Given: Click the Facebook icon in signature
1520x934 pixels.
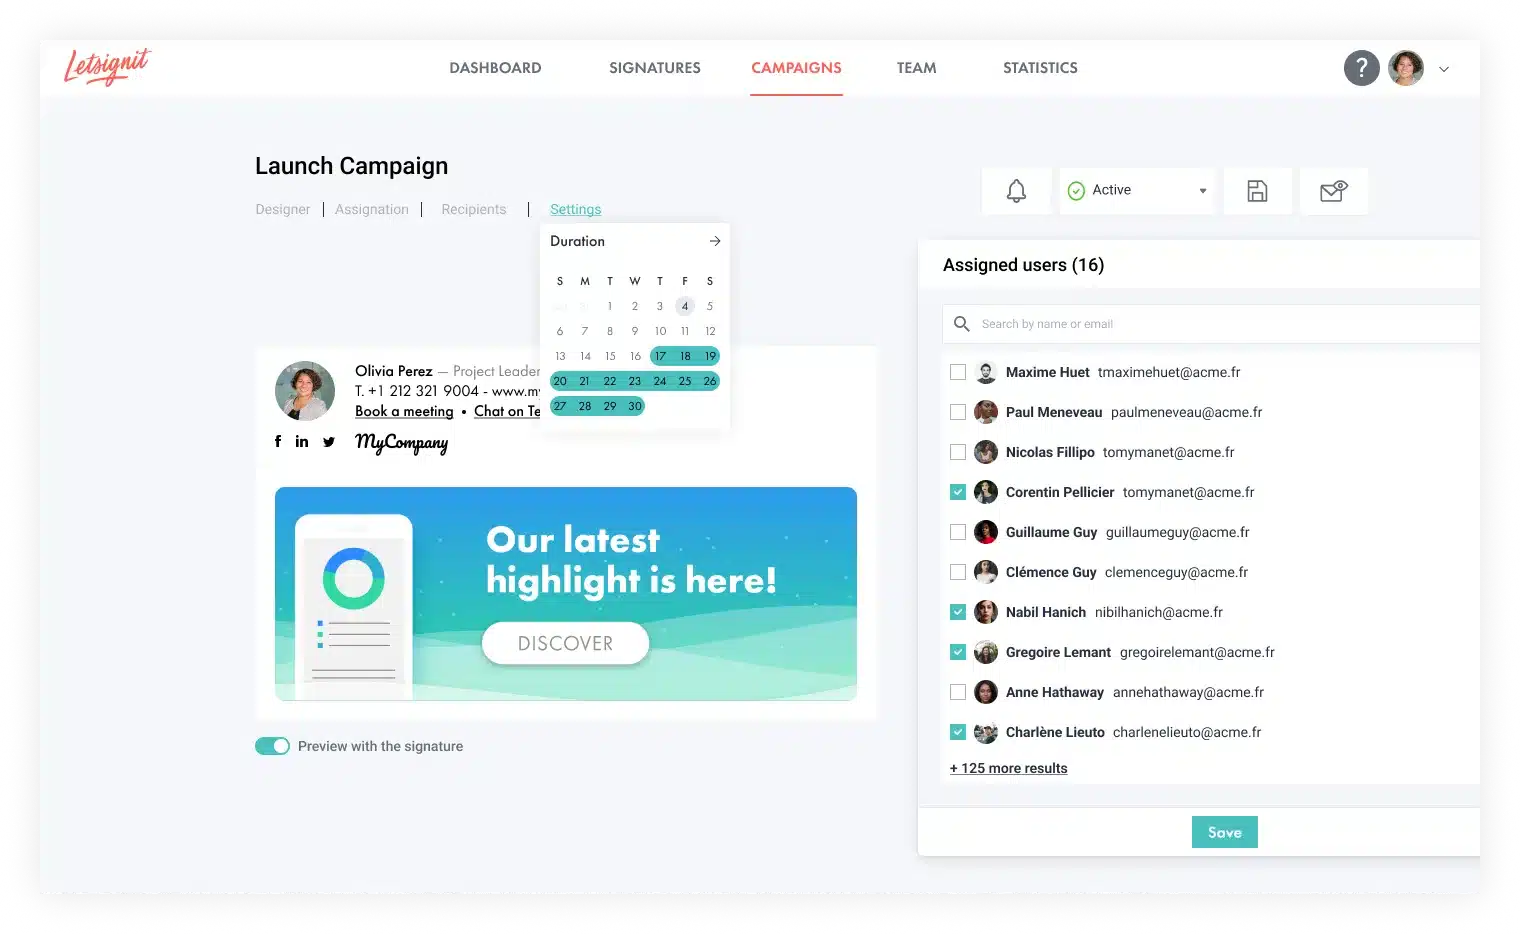Looking at the screenshot, I should click(278, 441).
